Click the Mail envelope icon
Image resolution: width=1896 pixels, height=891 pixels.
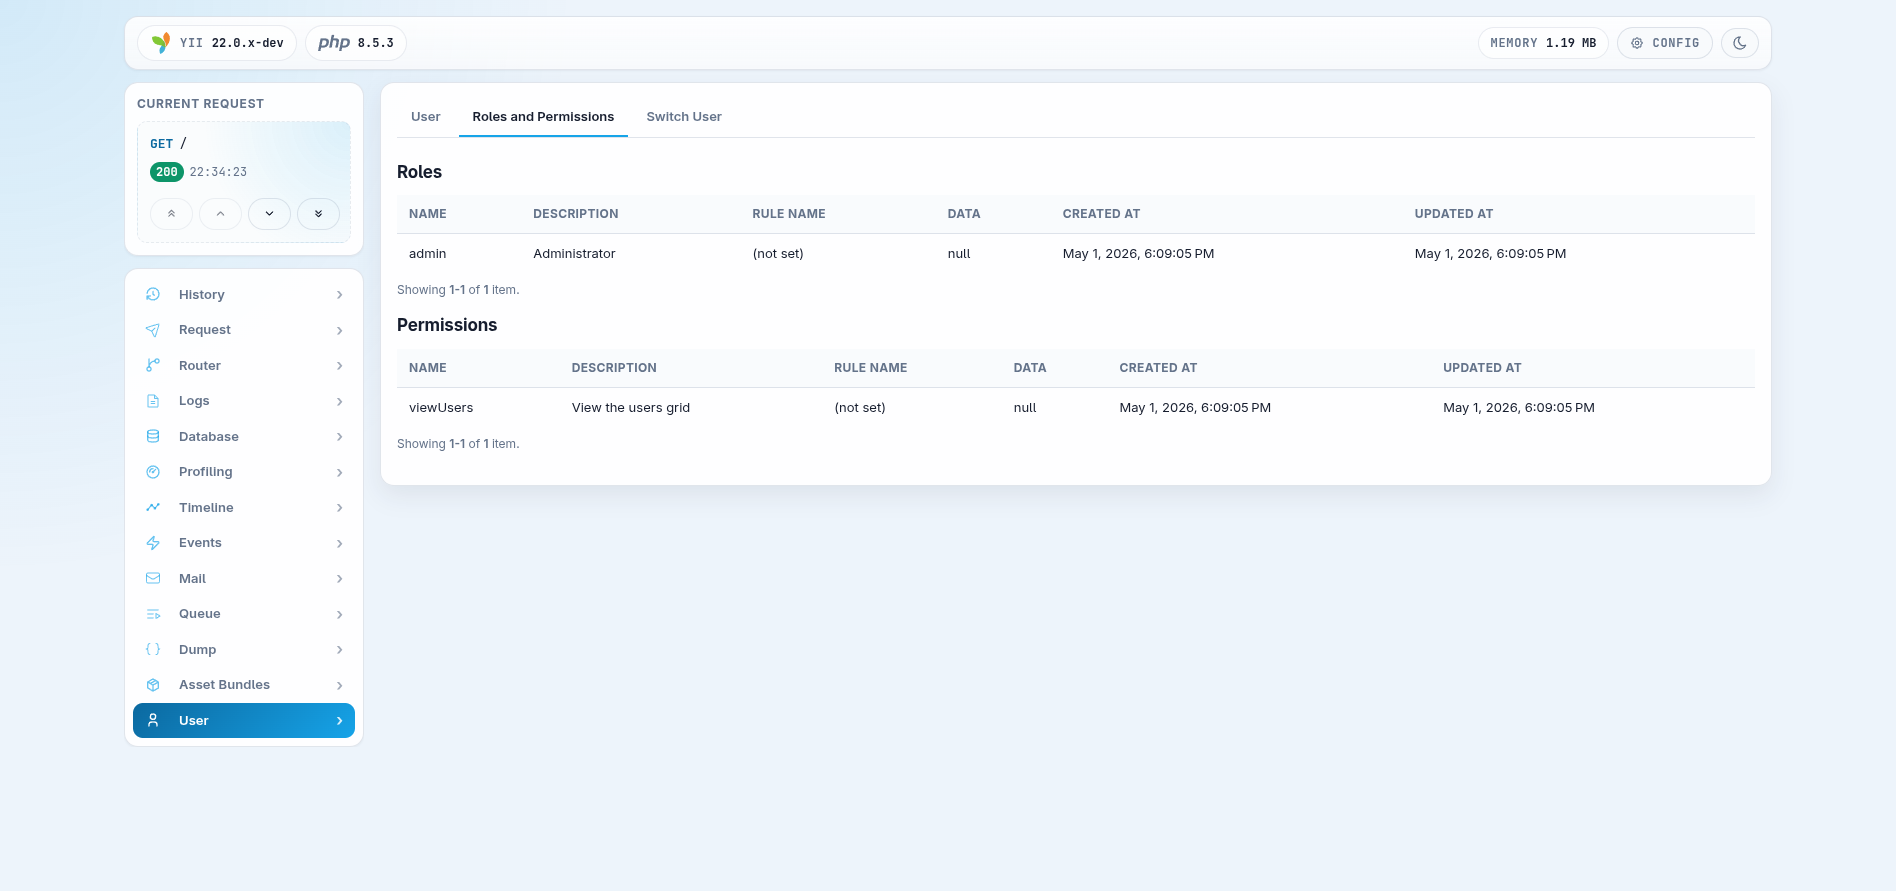(153, 578)
